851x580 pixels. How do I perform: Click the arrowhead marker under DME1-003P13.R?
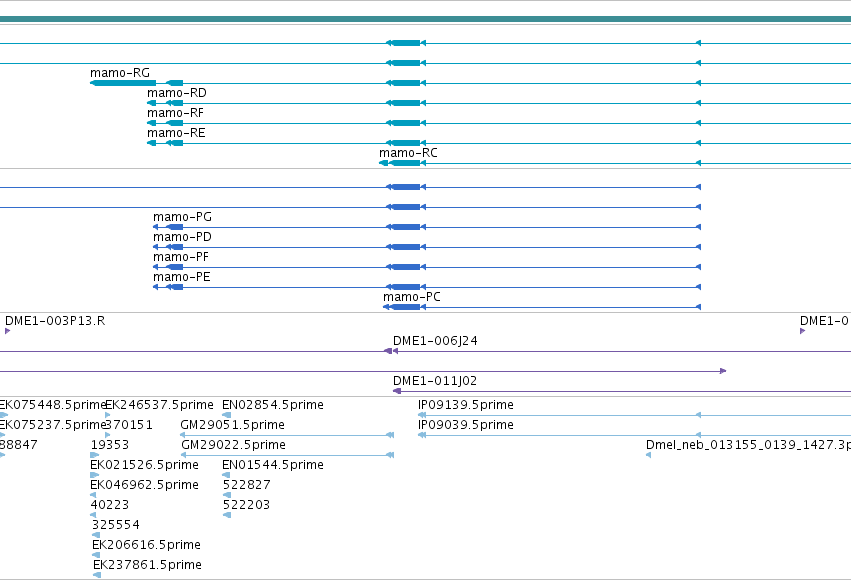(x=8, y=331)
